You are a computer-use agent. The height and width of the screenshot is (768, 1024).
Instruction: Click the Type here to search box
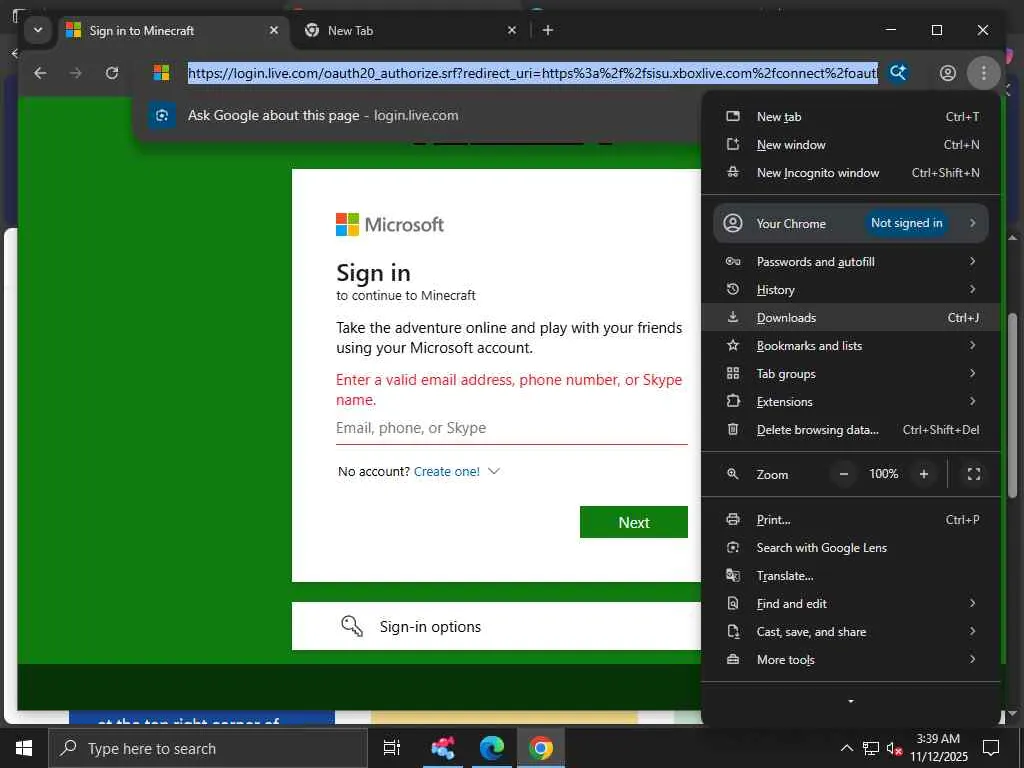[208, 748]
